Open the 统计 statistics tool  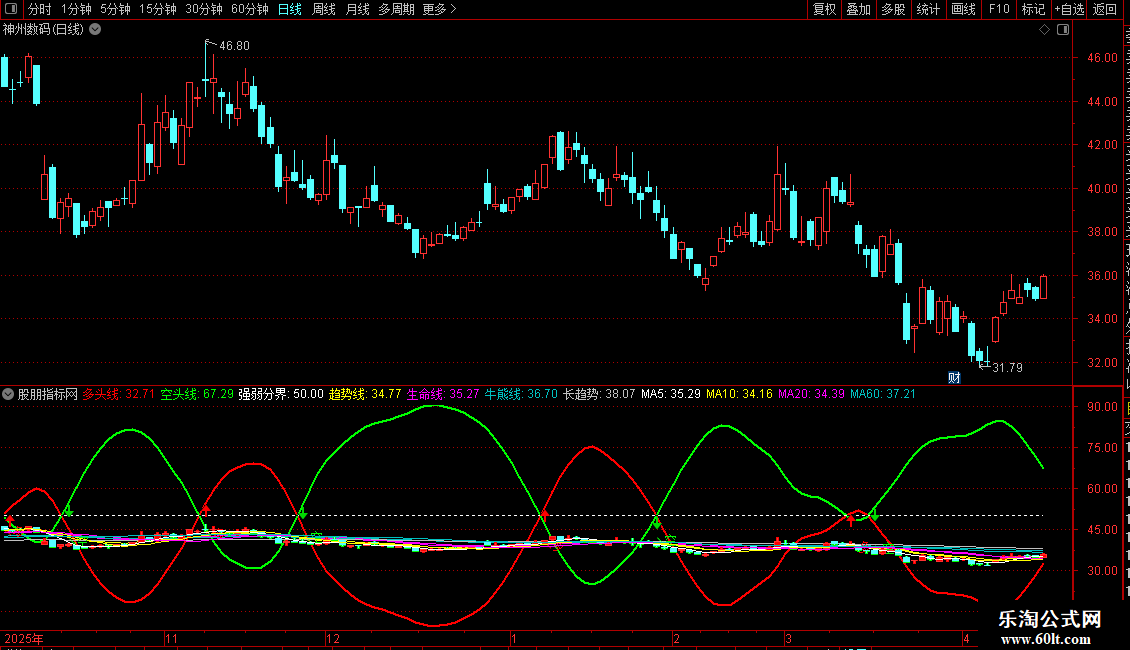pyautogui.click(x=927, y=9)
